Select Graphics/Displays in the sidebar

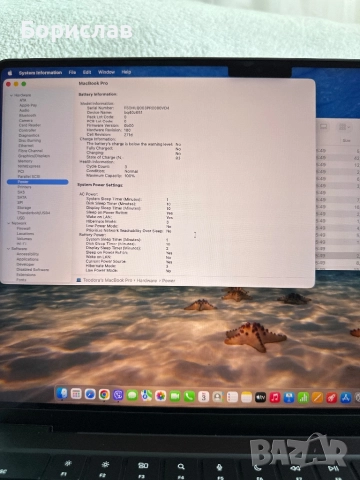[34, 156]
